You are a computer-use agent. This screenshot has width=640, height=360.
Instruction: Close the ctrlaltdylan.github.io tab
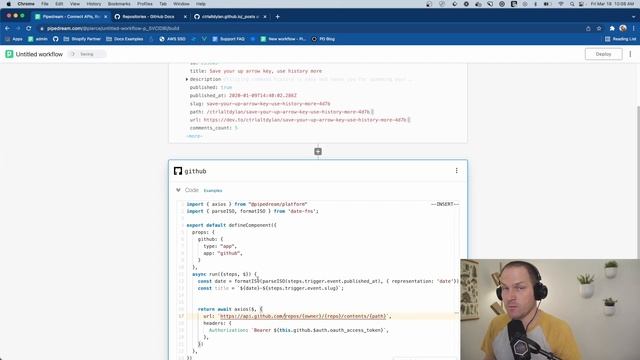[265, 17]
